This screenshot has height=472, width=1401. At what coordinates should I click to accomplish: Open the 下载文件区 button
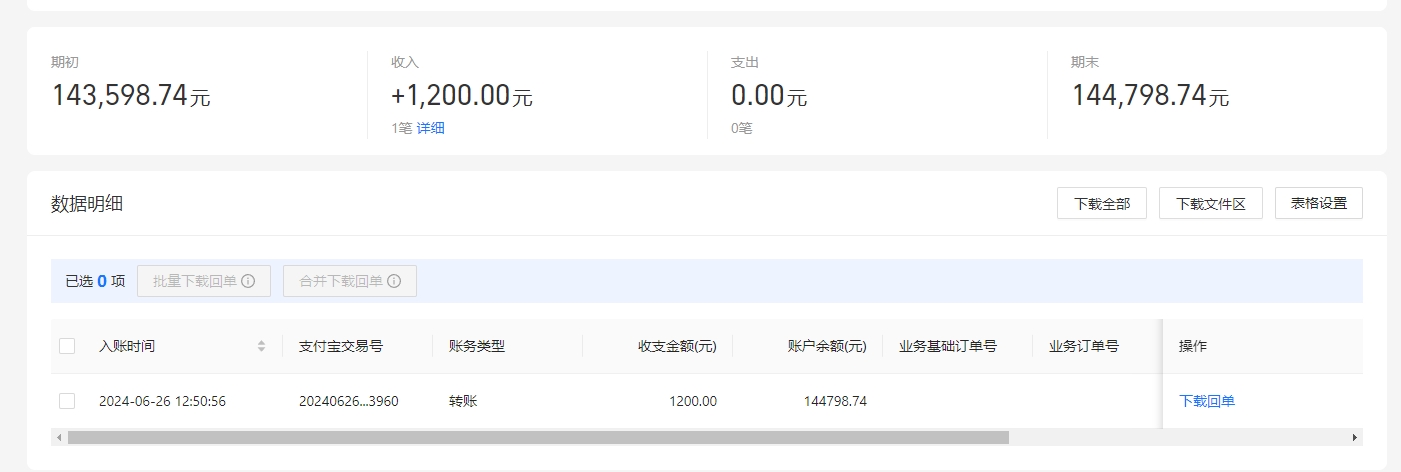click(1211, 203)
